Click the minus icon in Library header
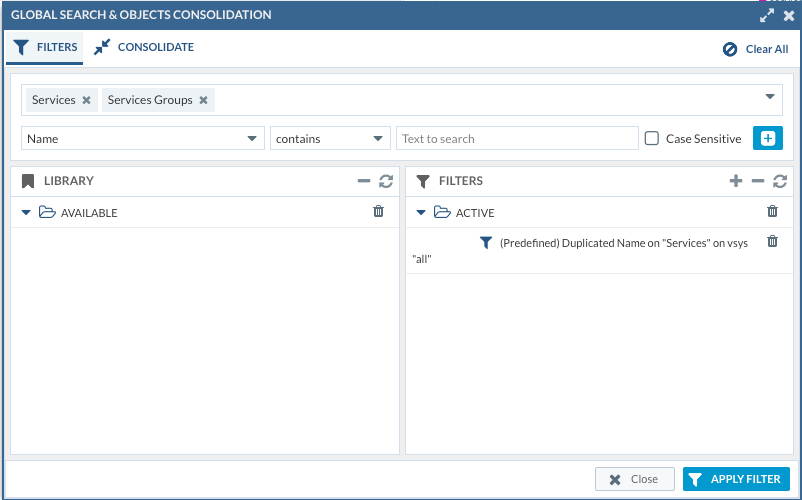The width and height of the screenshot is (802, 500). (x=364, y=181)
